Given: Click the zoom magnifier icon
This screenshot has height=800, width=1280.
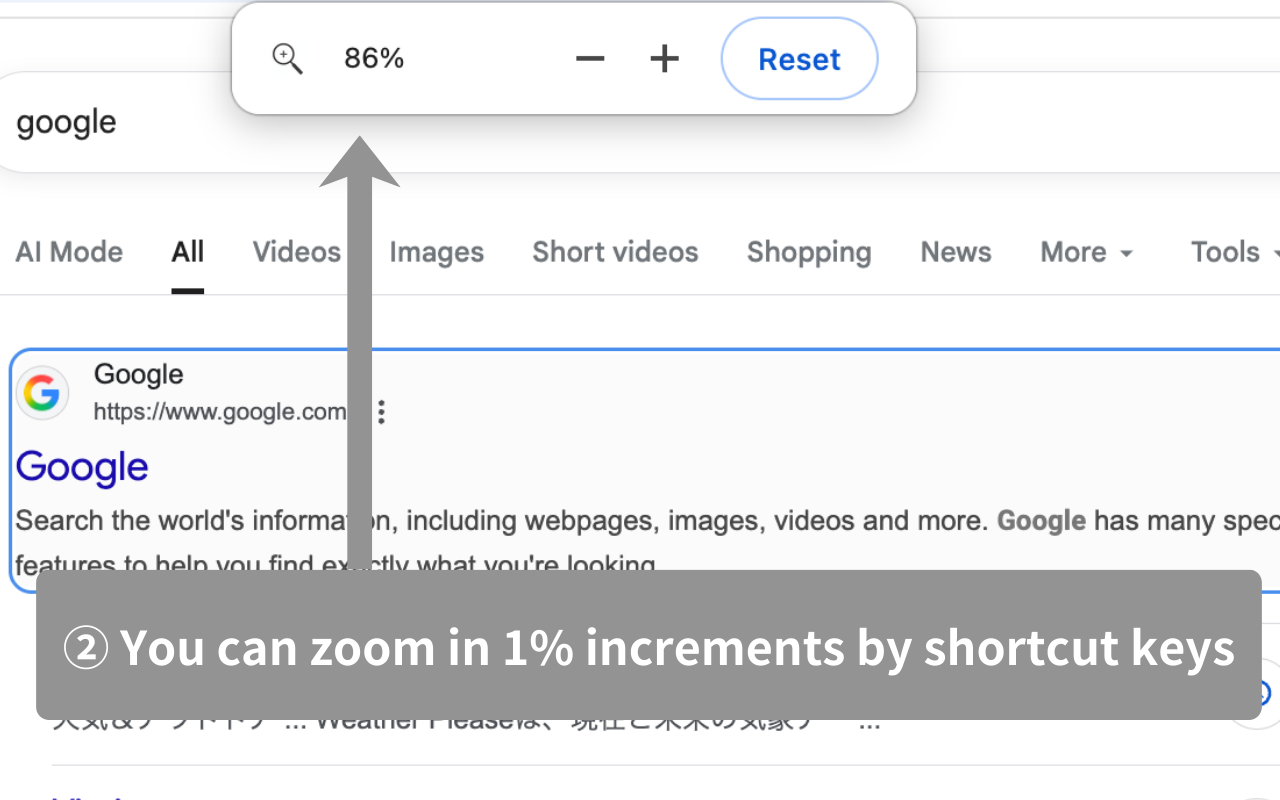Looking at the screenshot, I should pos(287,59).
